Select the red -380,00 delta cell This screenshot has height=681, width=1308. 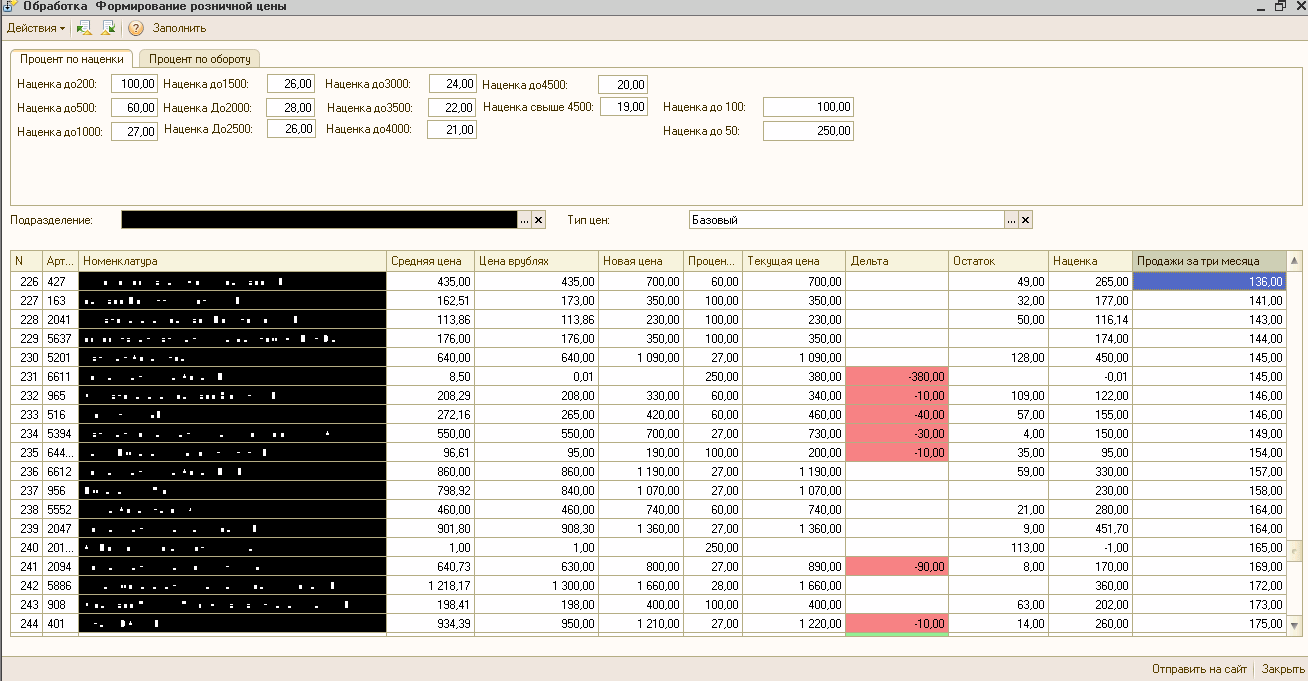click(896, 376)
